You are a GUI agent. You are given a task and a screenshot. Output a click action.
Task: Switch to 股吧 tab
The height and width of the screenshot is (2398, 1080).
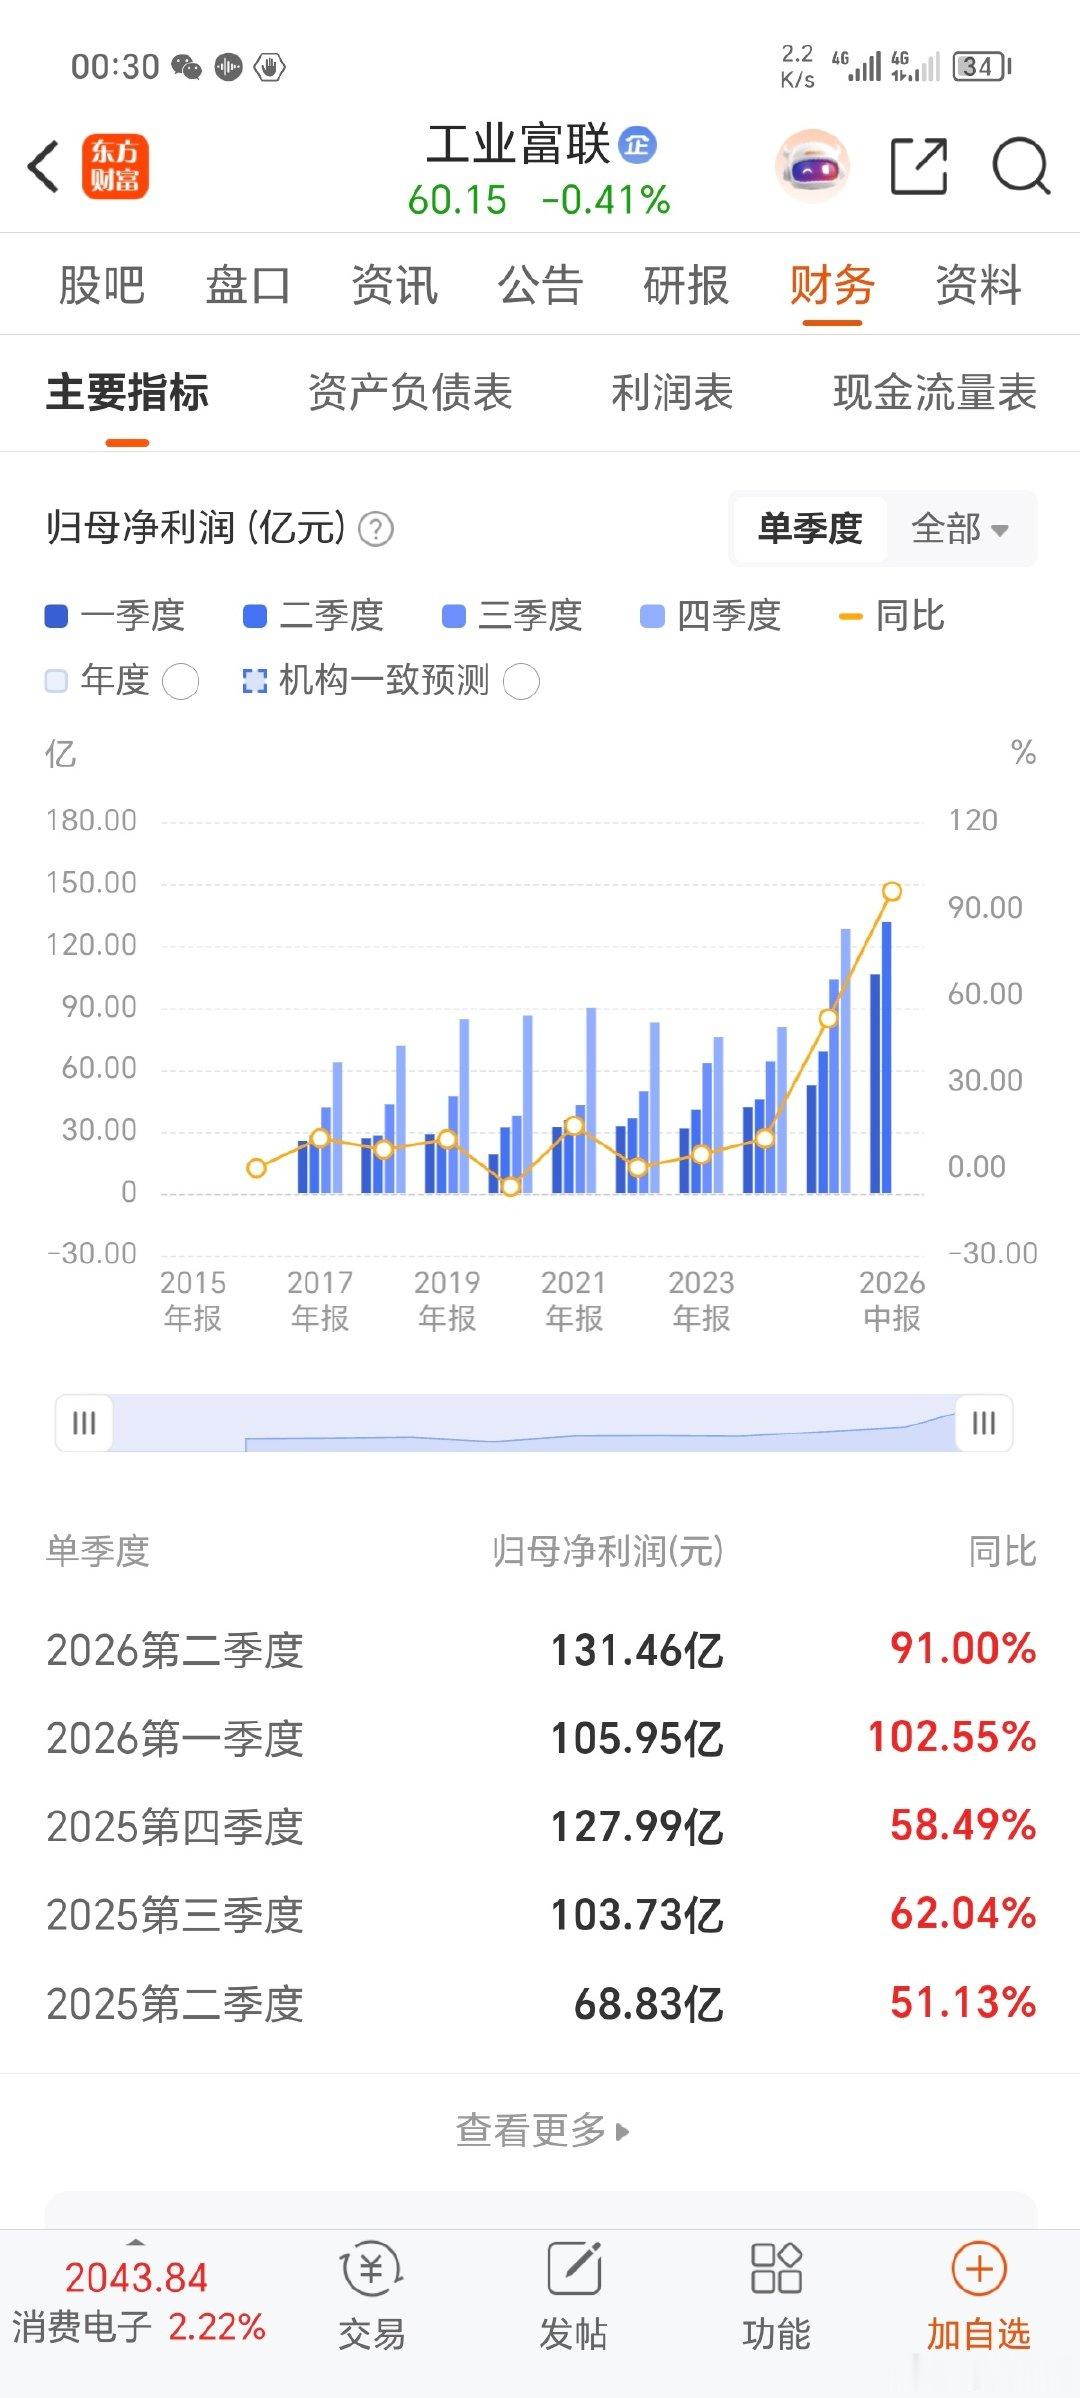(x=102, y=285)
